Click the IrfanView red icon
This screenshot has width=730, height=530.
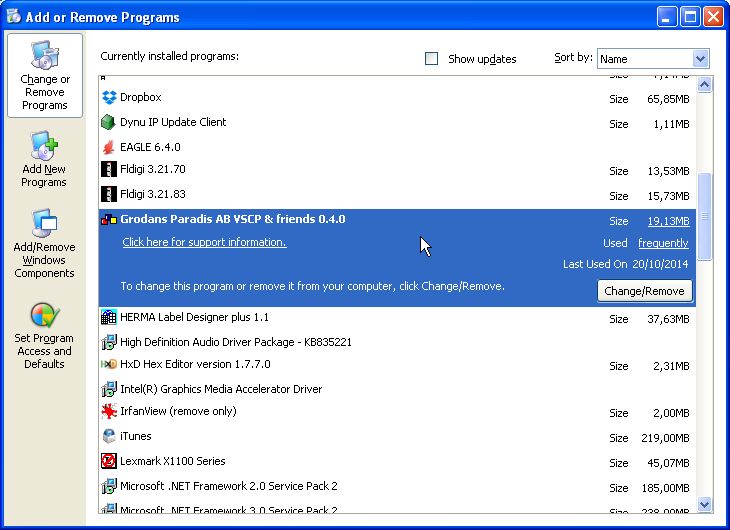(110, 411)
